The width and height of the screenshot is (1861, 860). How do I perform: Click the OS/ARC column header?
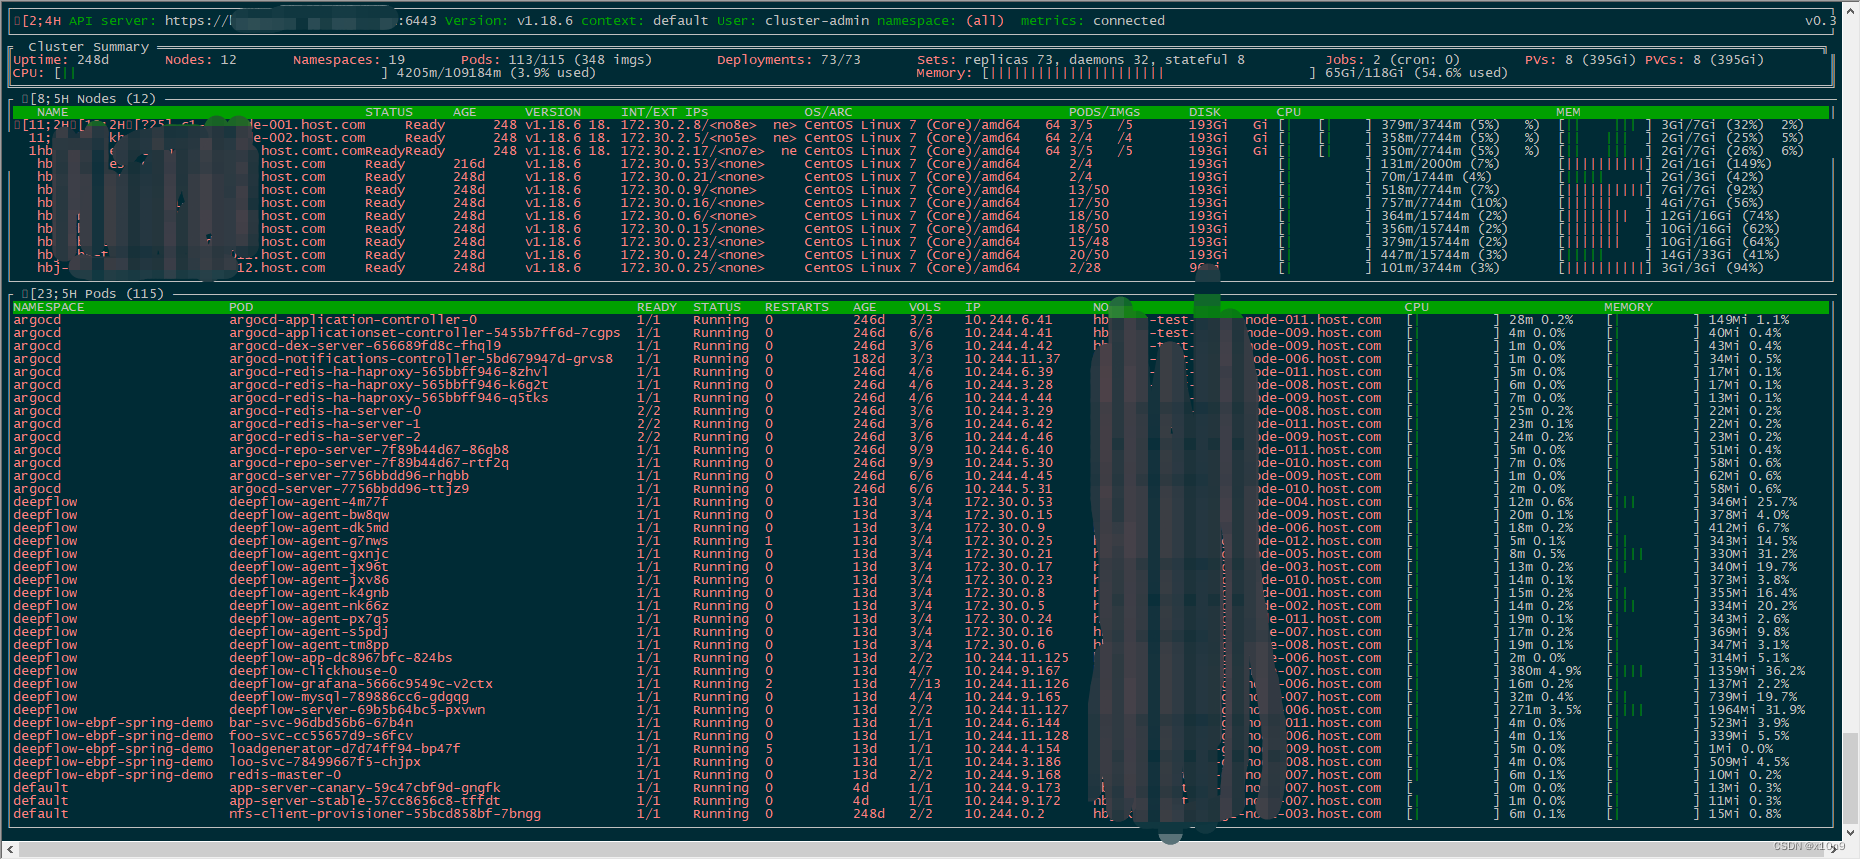coord(829,112)
